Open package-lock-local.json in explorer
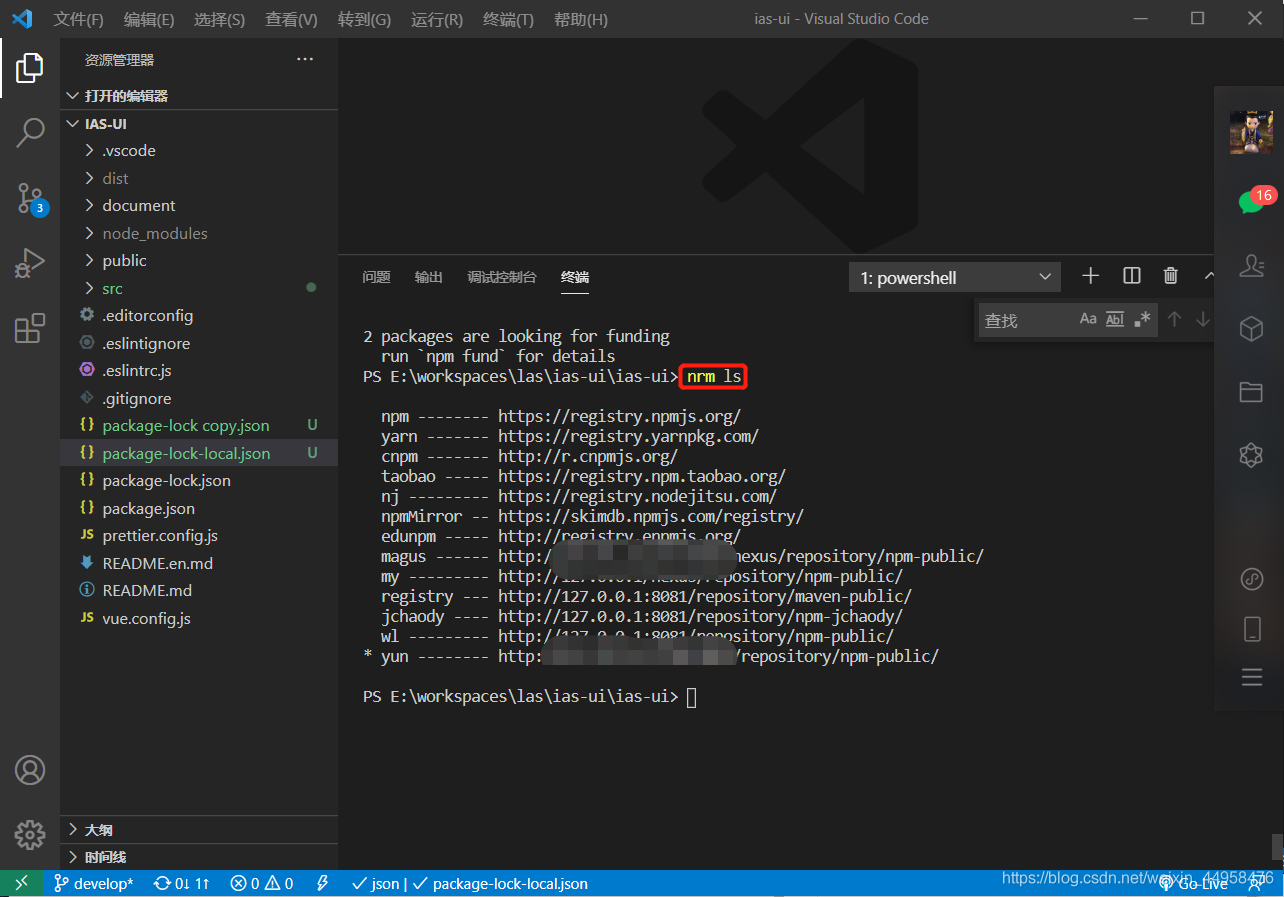The width and height of the screenshot is (1284, 897). [199, 453]
